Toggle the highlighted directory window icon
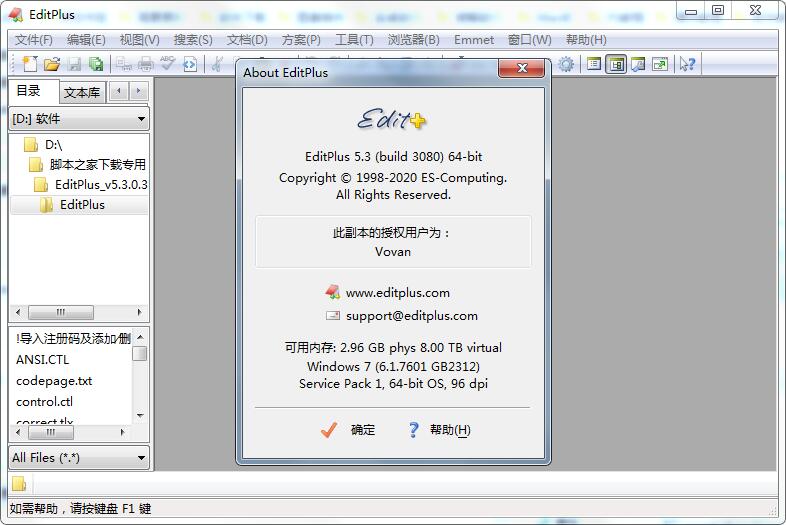Screen dimensions: 786x525 pos(616,64)
